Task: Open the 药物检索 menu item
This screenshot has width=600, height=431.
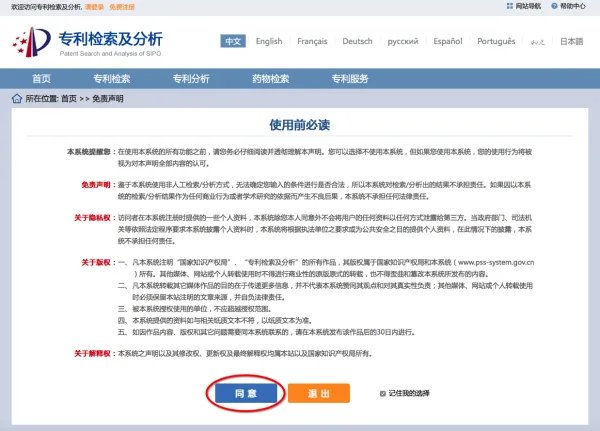Action: 271,79
